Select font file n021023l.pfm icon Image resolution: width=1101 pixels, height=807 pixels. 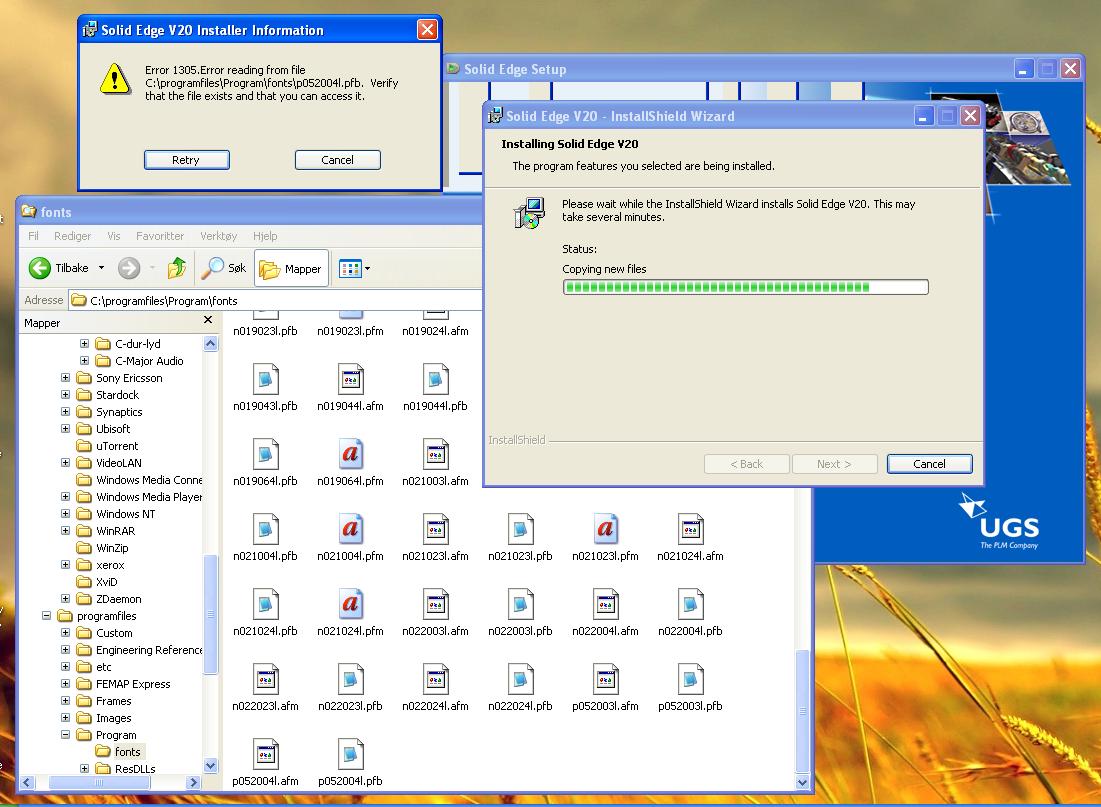[605, 530]
